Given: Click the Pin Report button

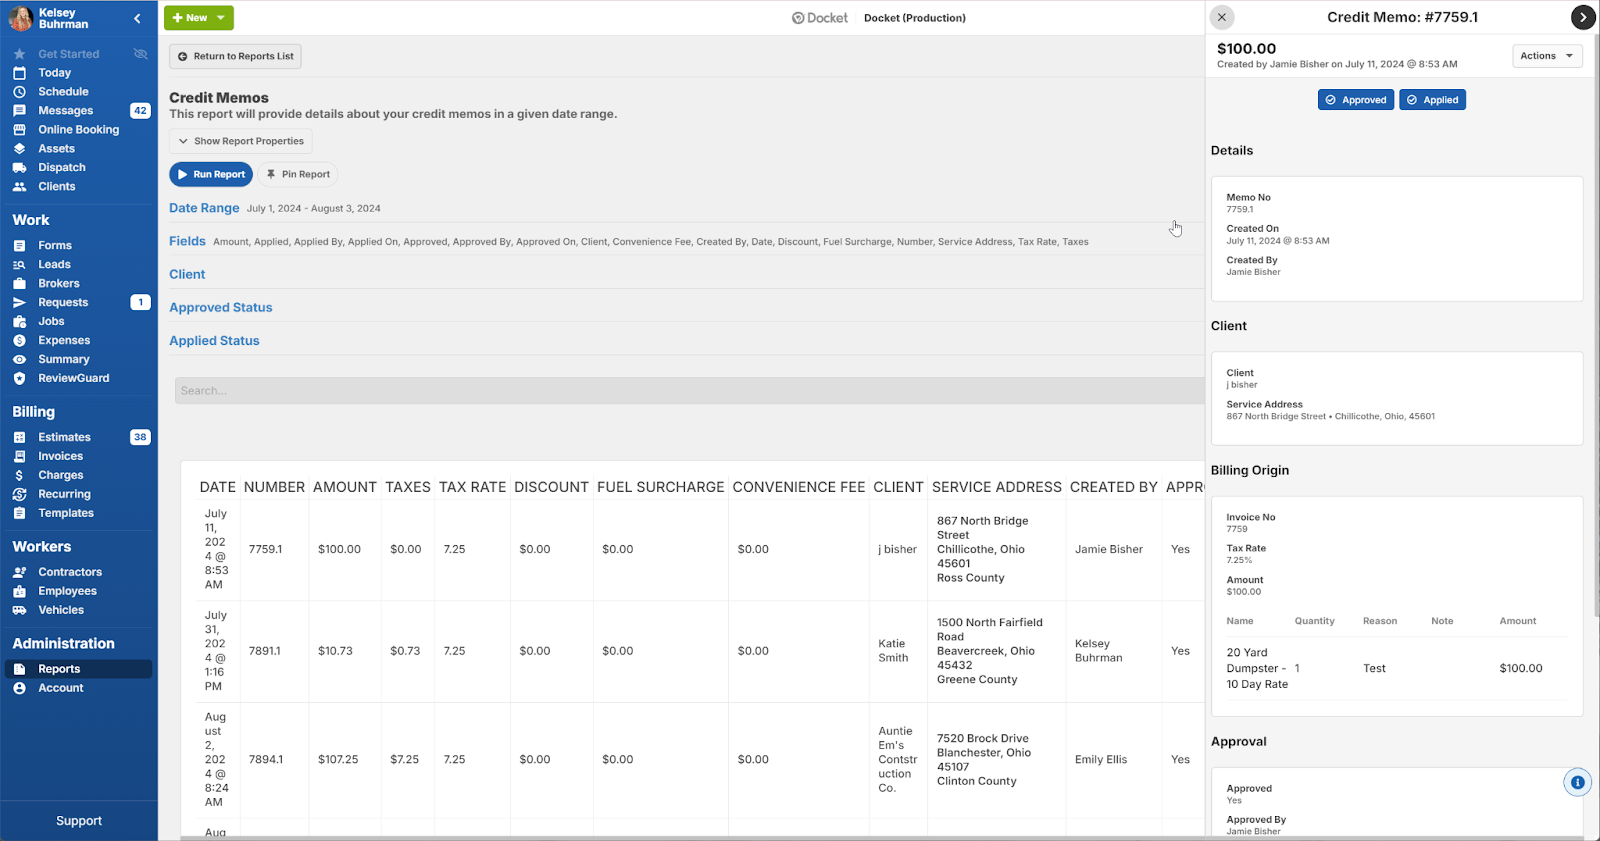Looking at the screenshot, I should 298,174.
